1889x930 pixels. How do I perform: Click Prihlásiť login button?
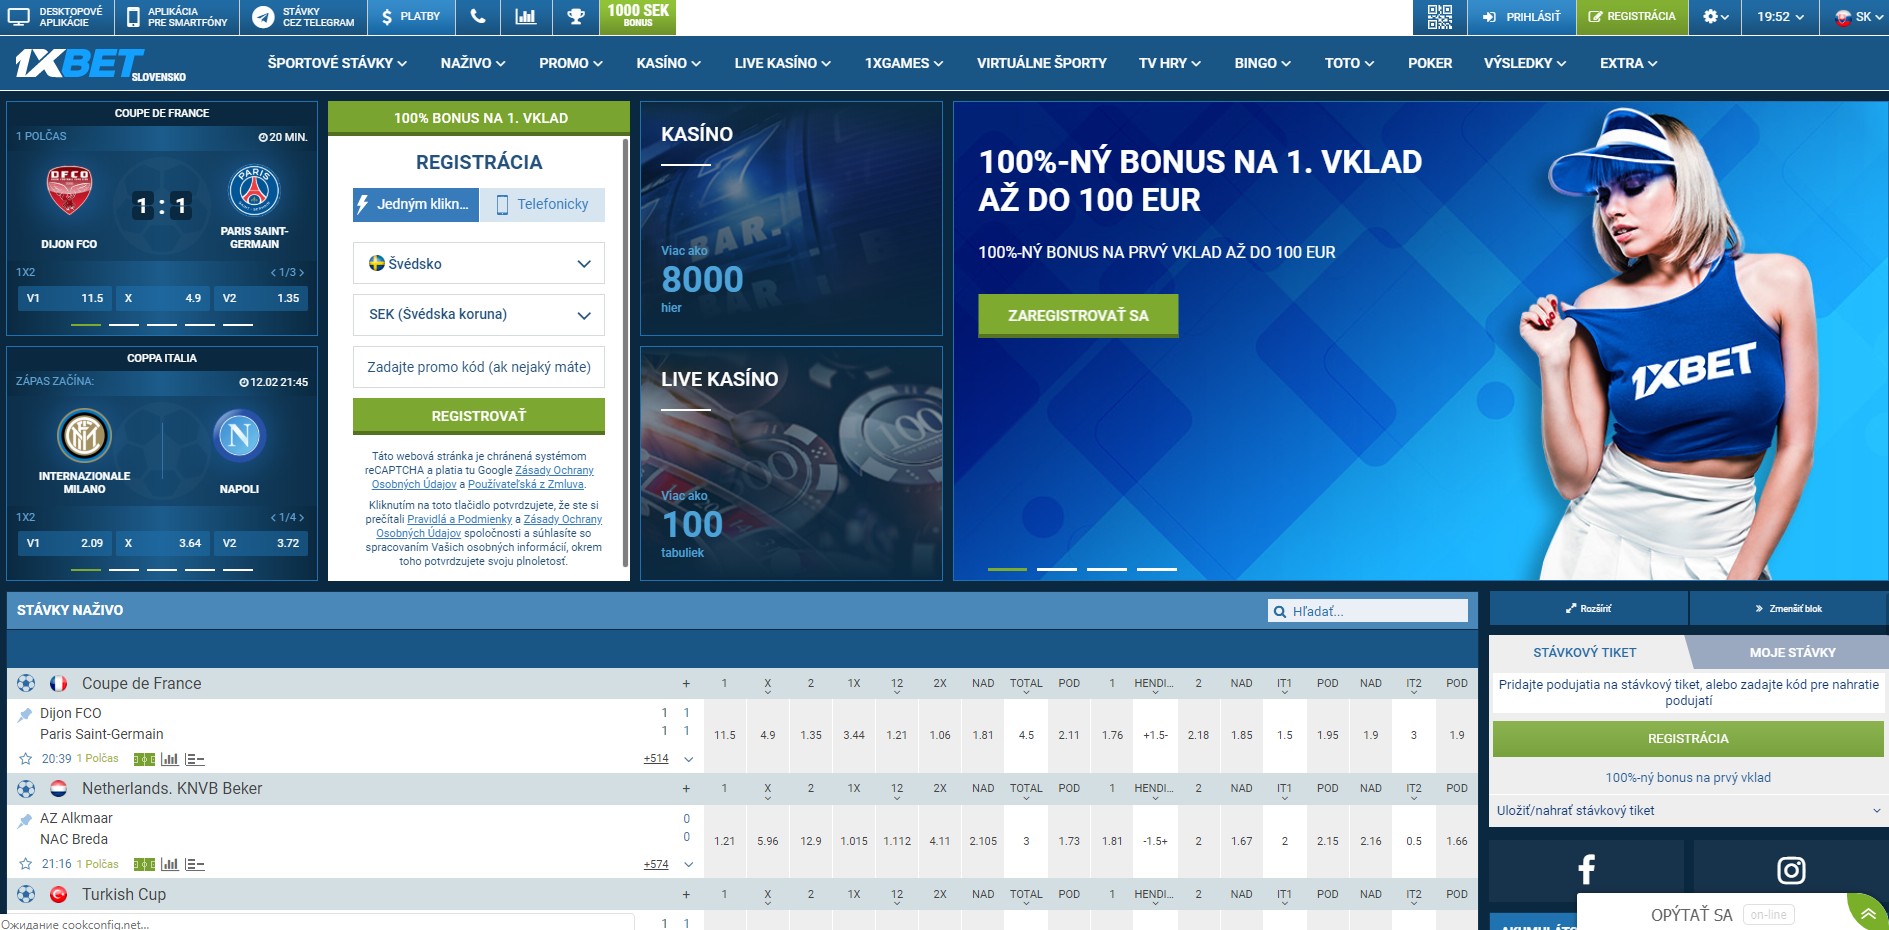click(x=1522, y=17)
